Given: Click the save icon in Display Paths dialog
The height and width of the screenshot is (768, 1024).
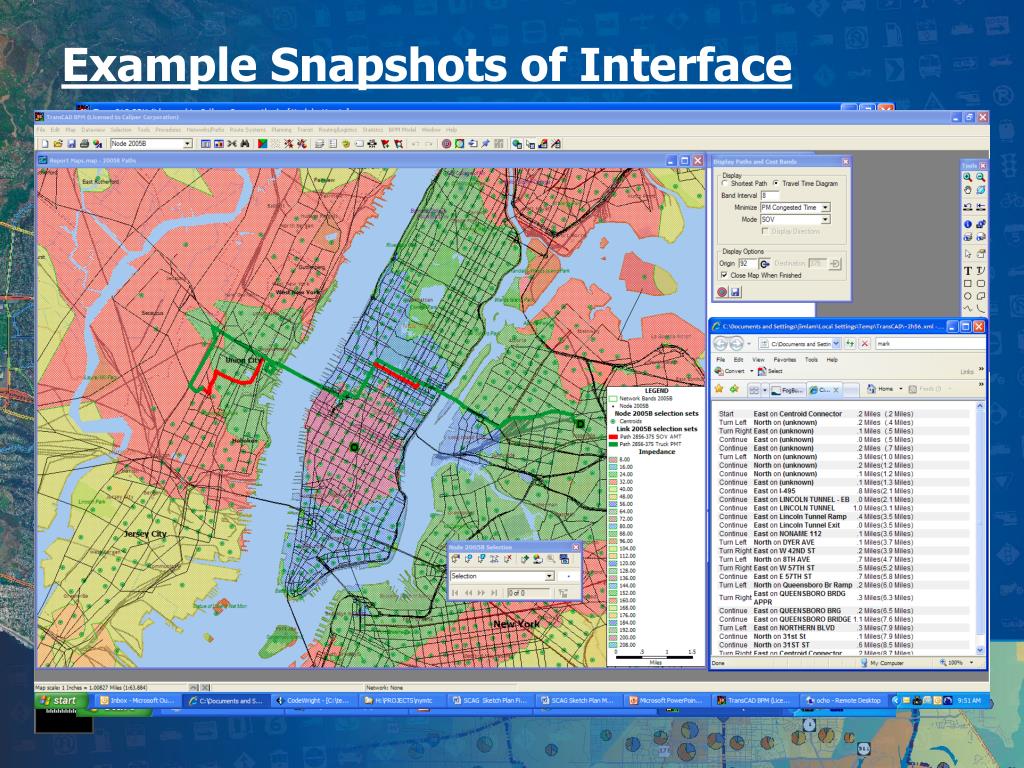Looking at the screenshot, I should pyautogui.click(x=736, y=292).
